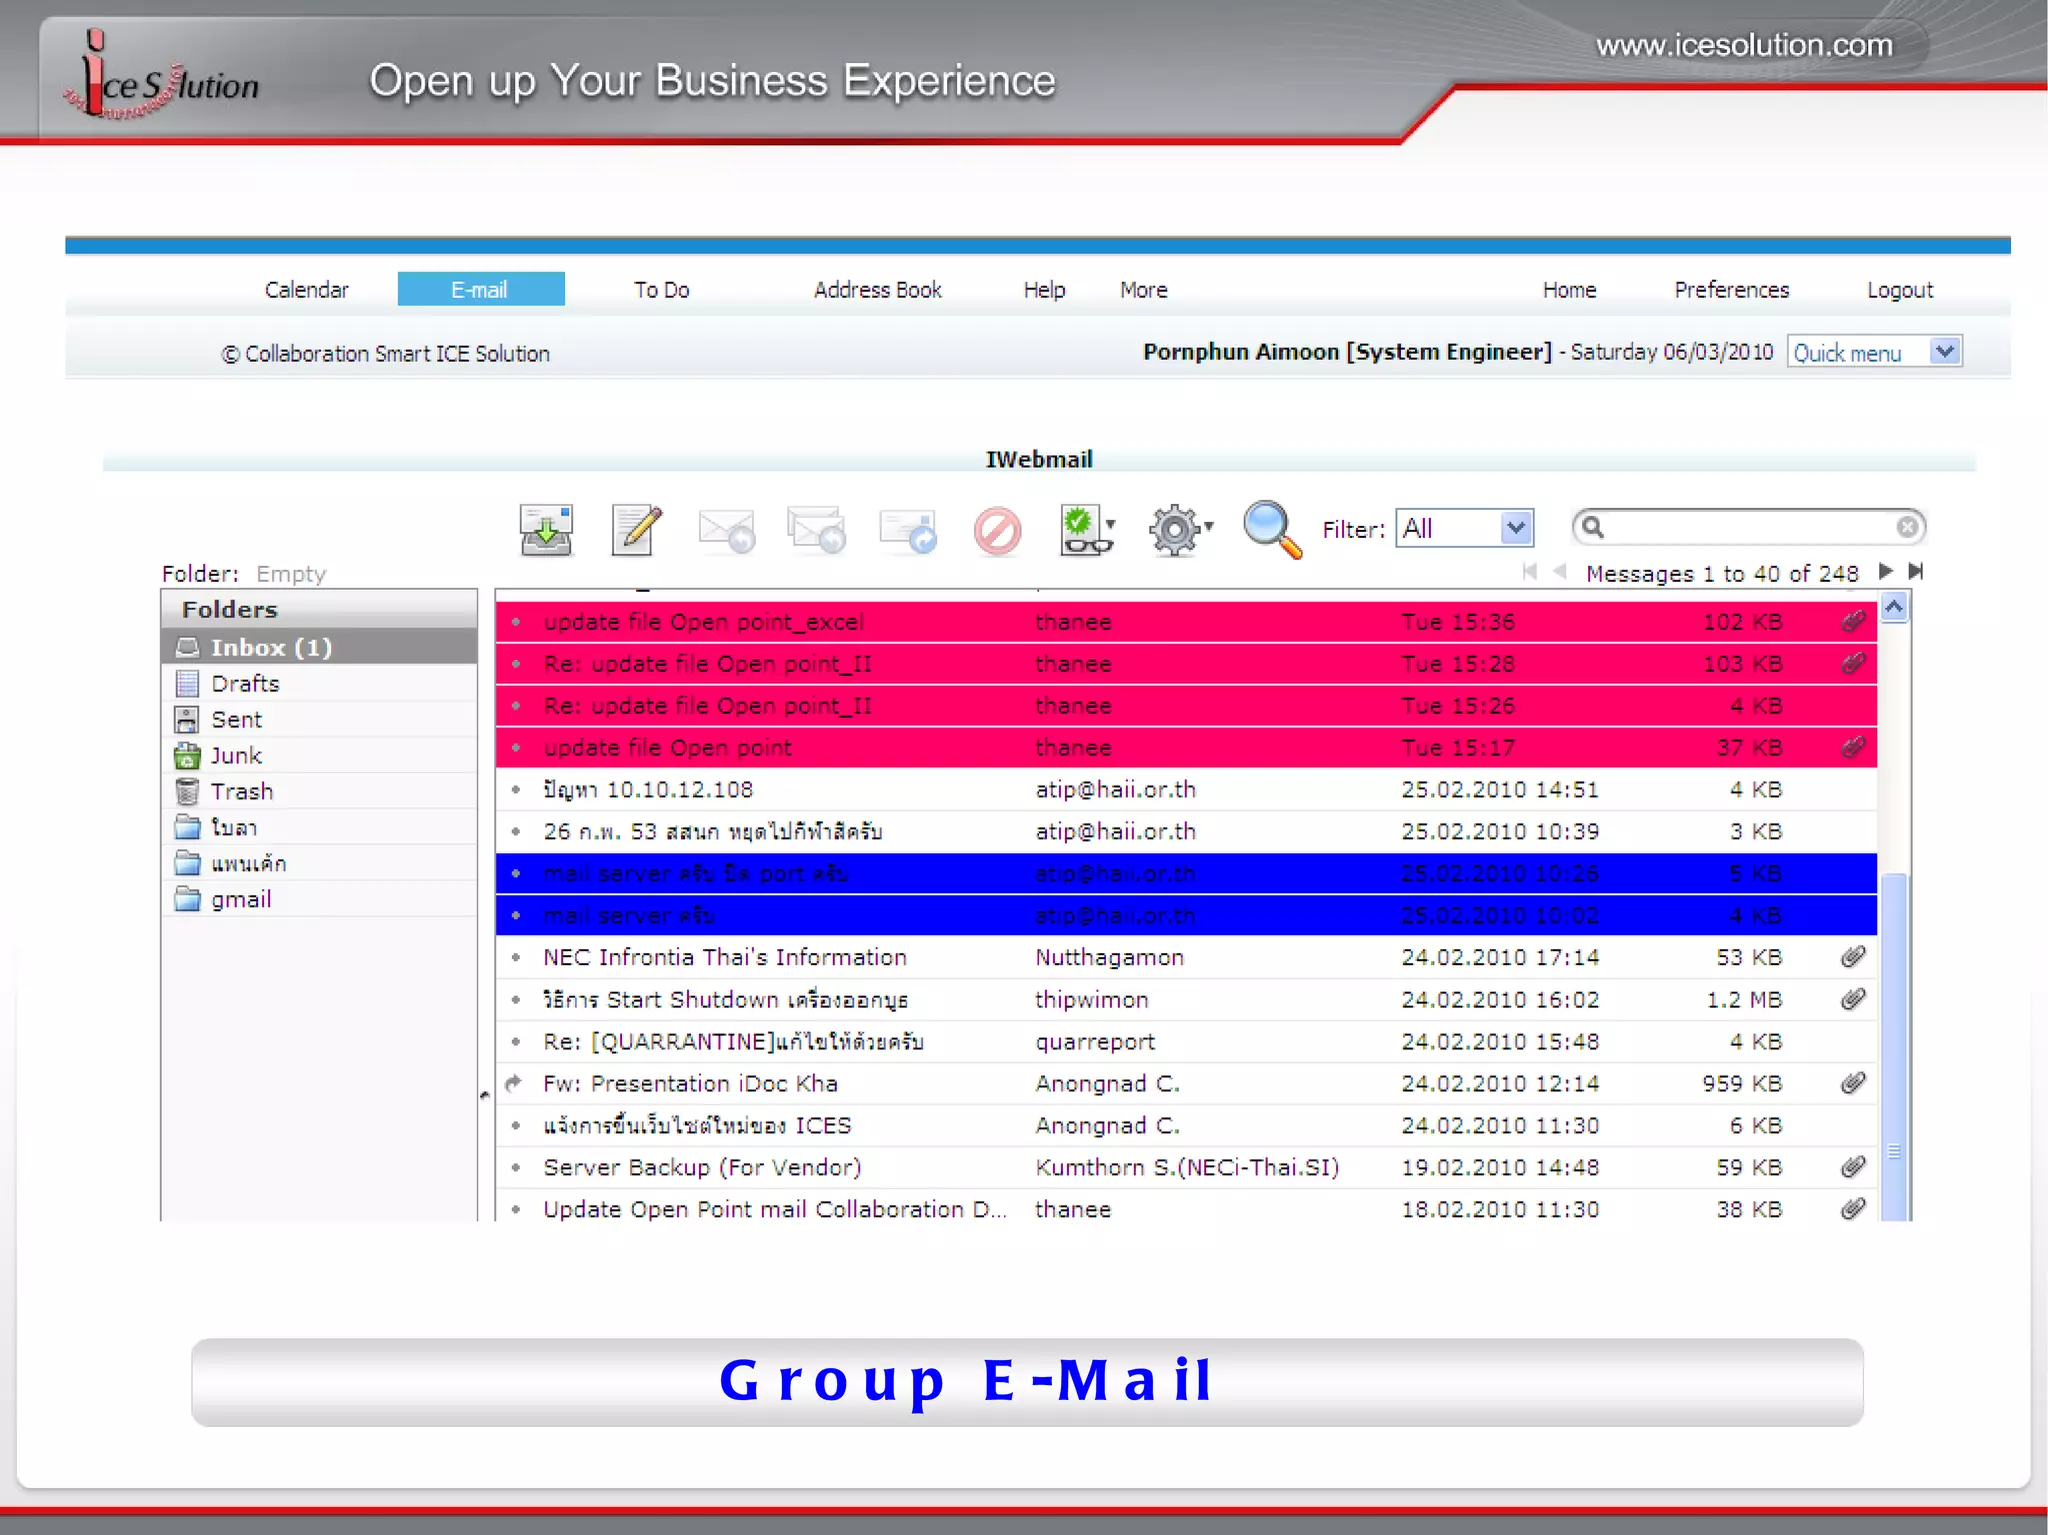Open the Address Book tab
The width and height of the screenshot is (2048, 1535).
point(877,290)
